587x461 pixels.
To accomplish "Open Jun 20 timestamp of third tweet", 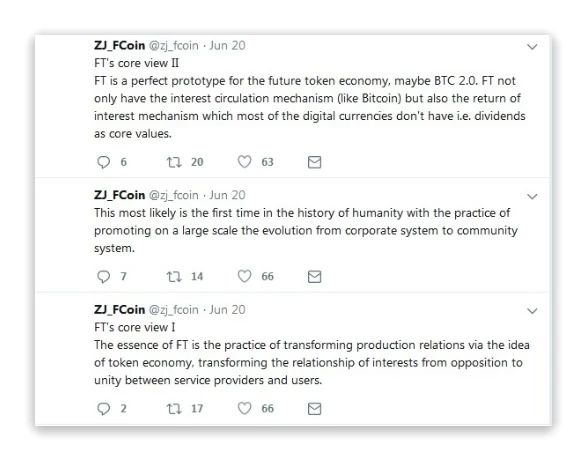I will click(x=227, y=310).
